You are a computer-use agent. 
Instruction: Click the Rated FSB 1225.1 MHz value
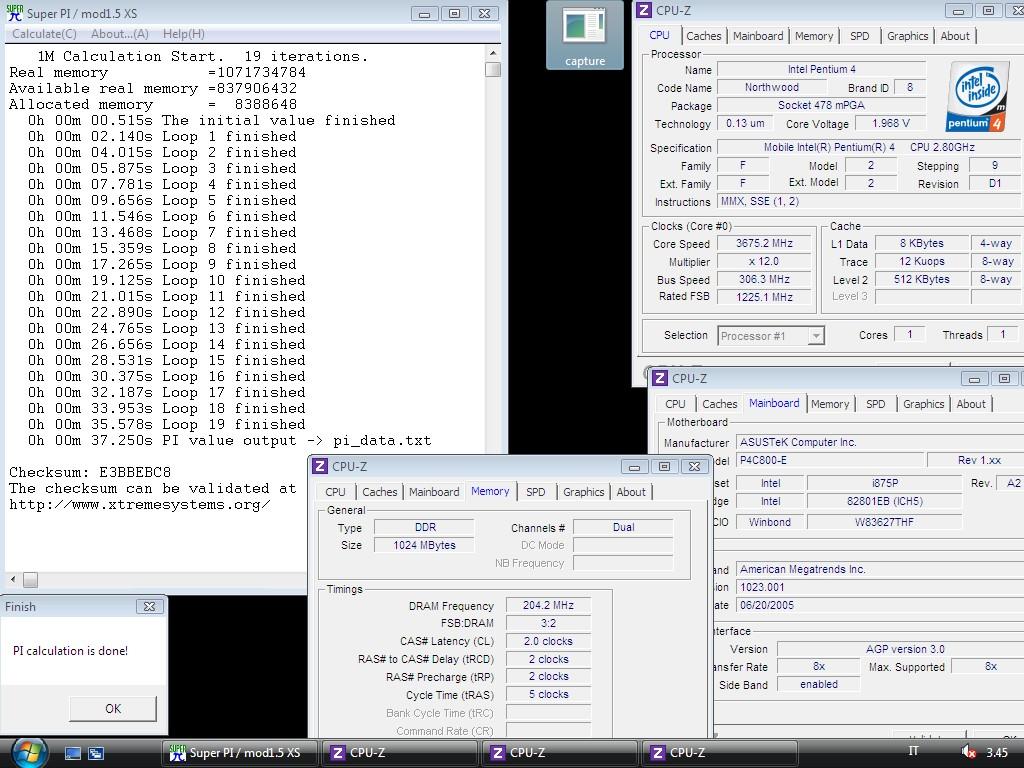[764, 297]
